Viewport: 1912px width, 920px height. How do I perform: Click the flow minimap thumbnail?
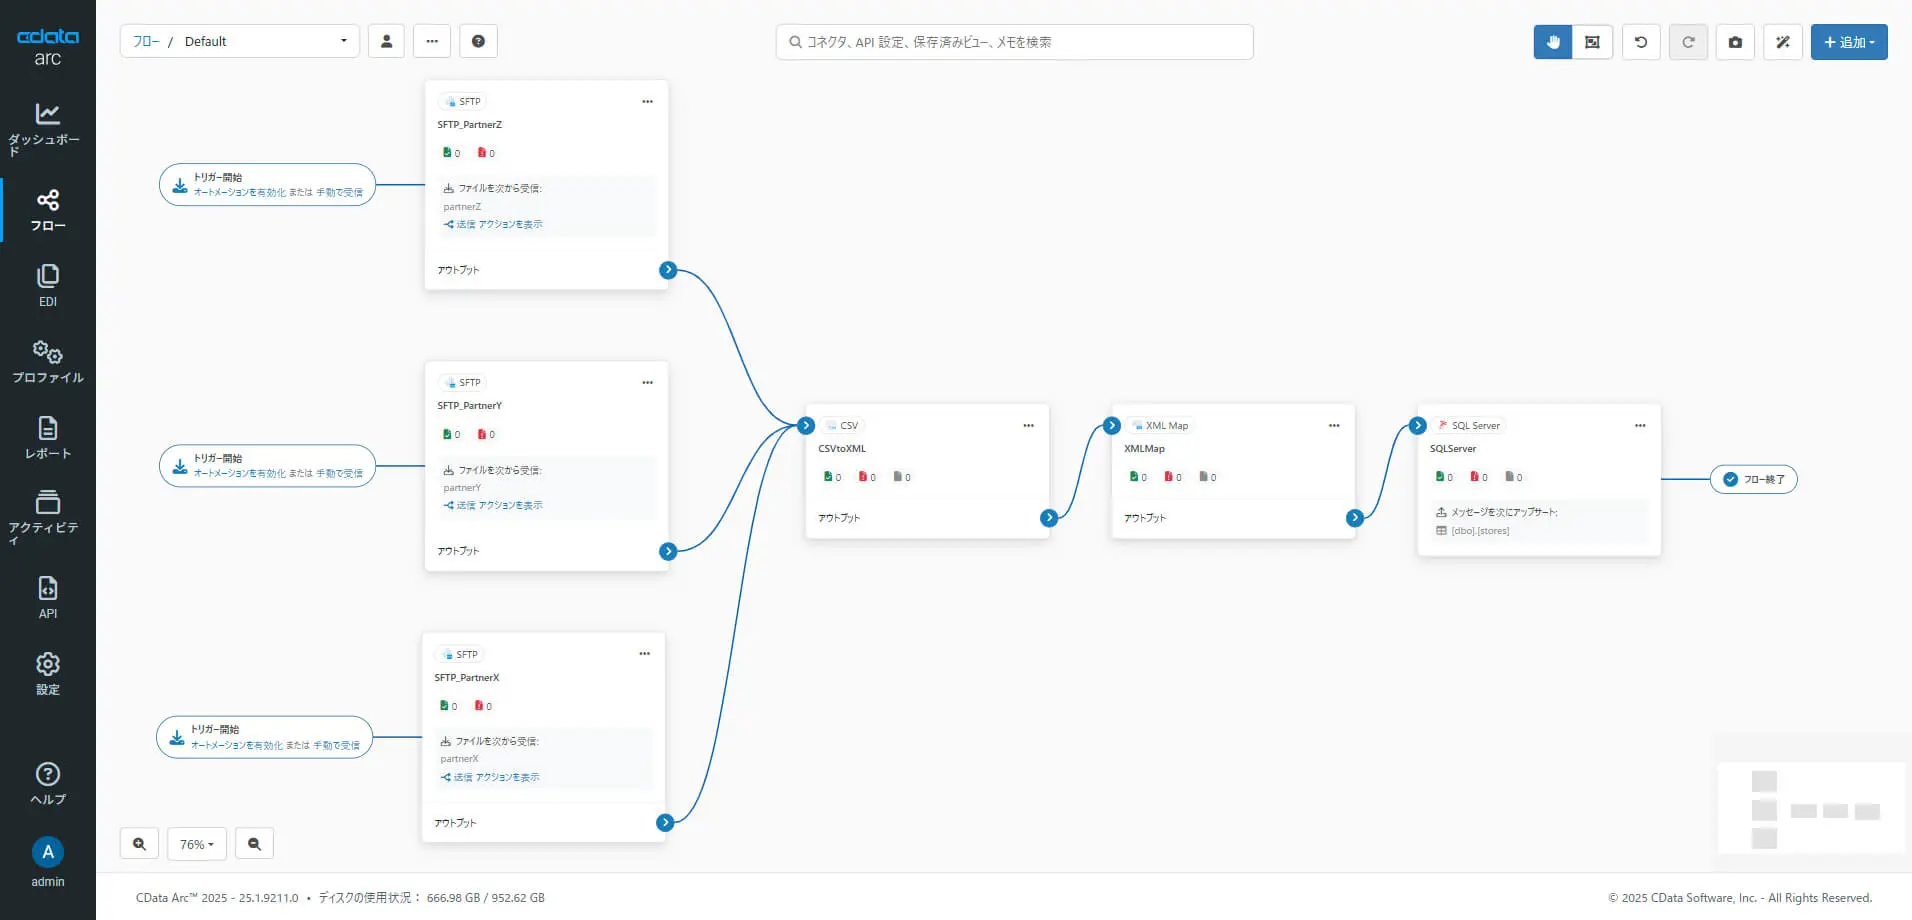point(1811,807)
